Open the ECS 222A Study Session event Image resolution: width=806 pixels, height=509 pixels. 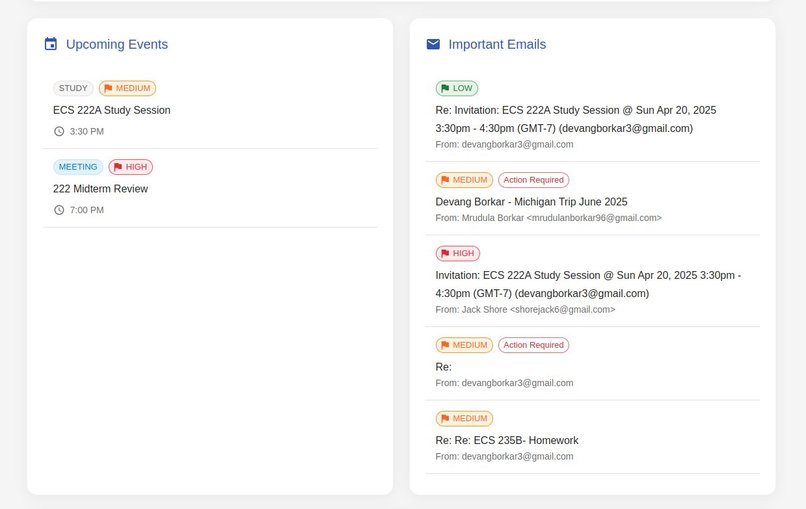[210, 110]
